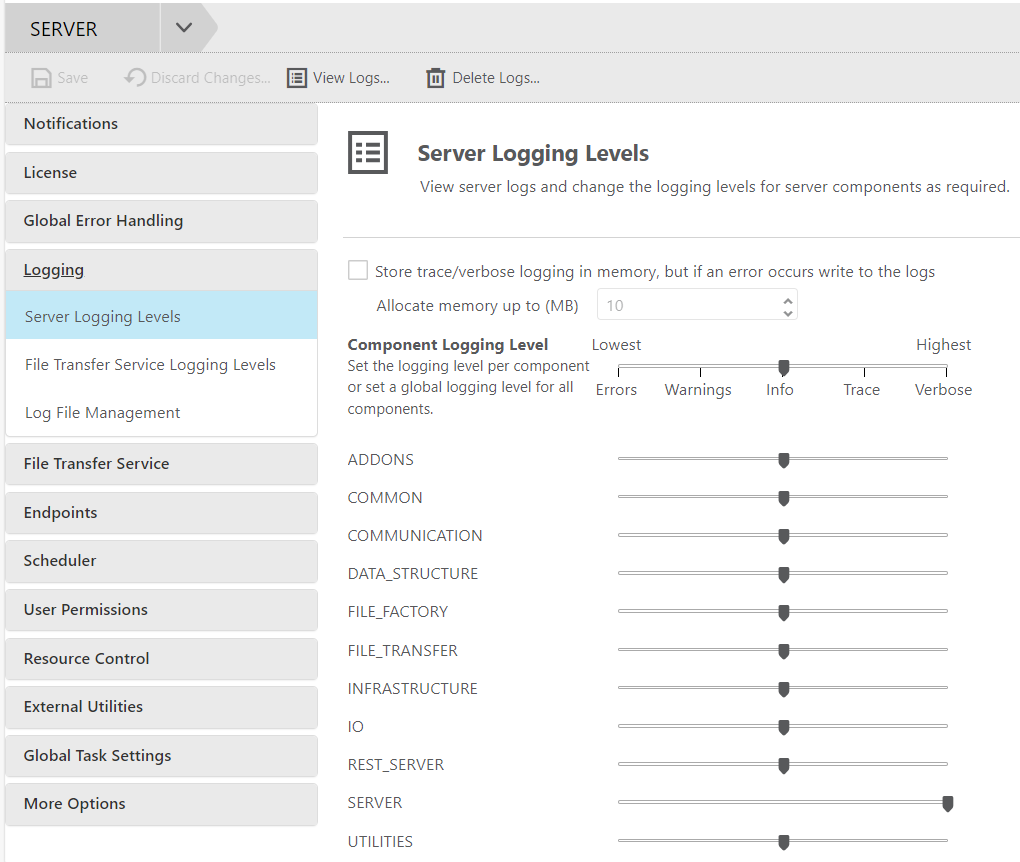Screen dimensions: 1020x862
Task: Expand the Endpoints section
Action: pyautogui.click(x=61, y=513)
